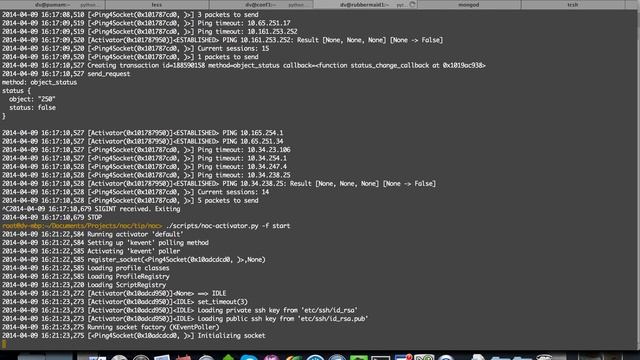Click 'Ping timeout: 10.34.23.106' line

pyautogui.click(x=146, y=150)
